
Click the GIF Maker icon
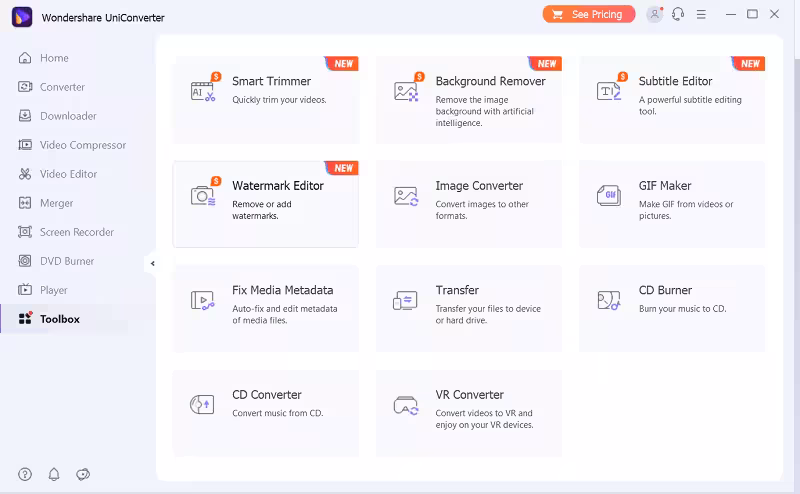tap(609, 196)
